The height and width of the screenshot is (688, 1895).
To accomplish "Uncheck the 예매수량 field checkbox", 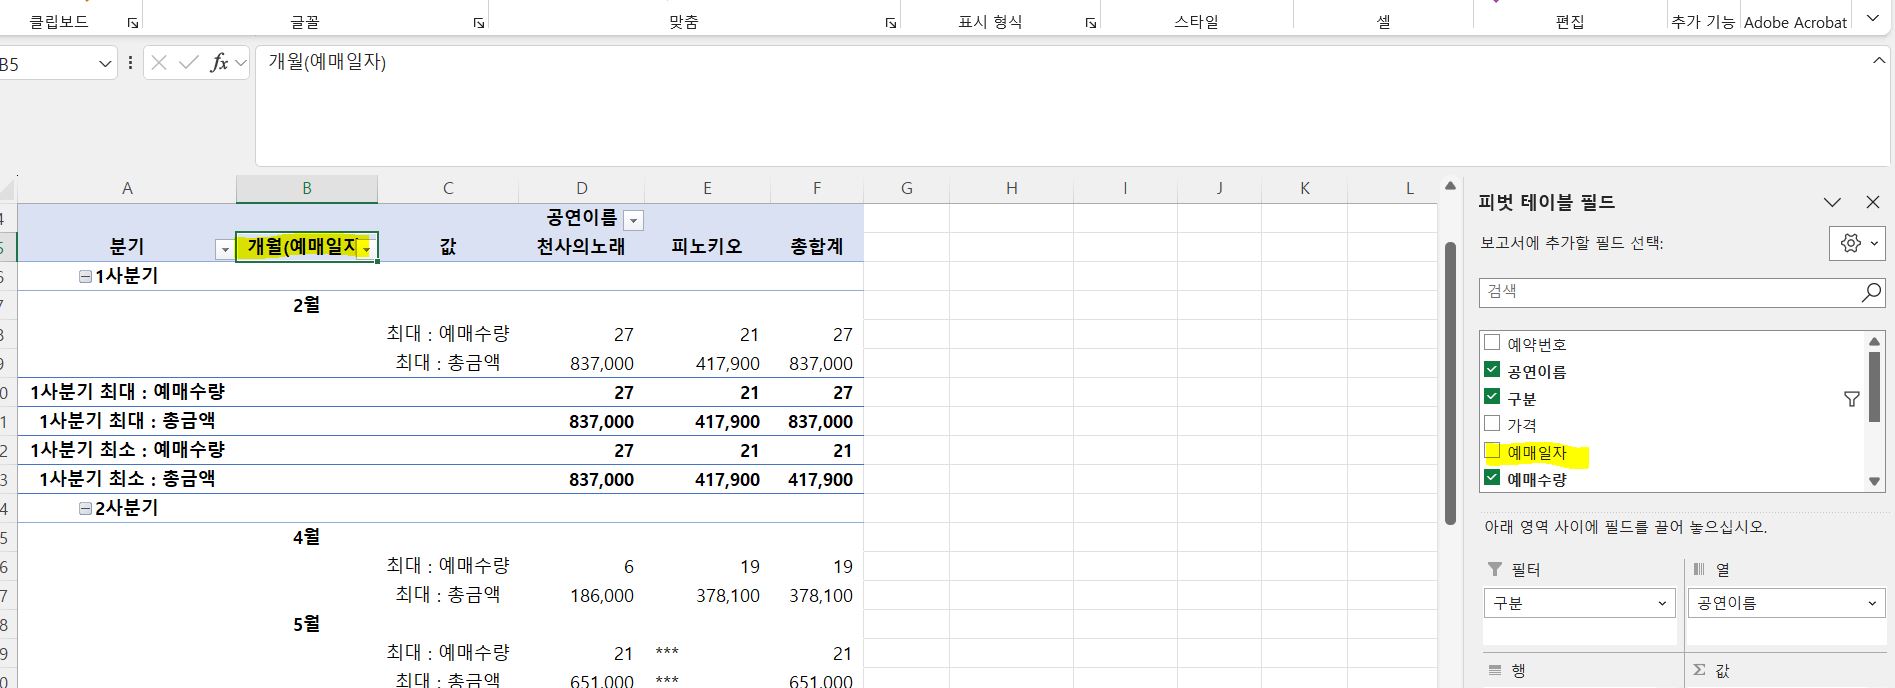I will pyautogui.click(x=1492, y=478).
